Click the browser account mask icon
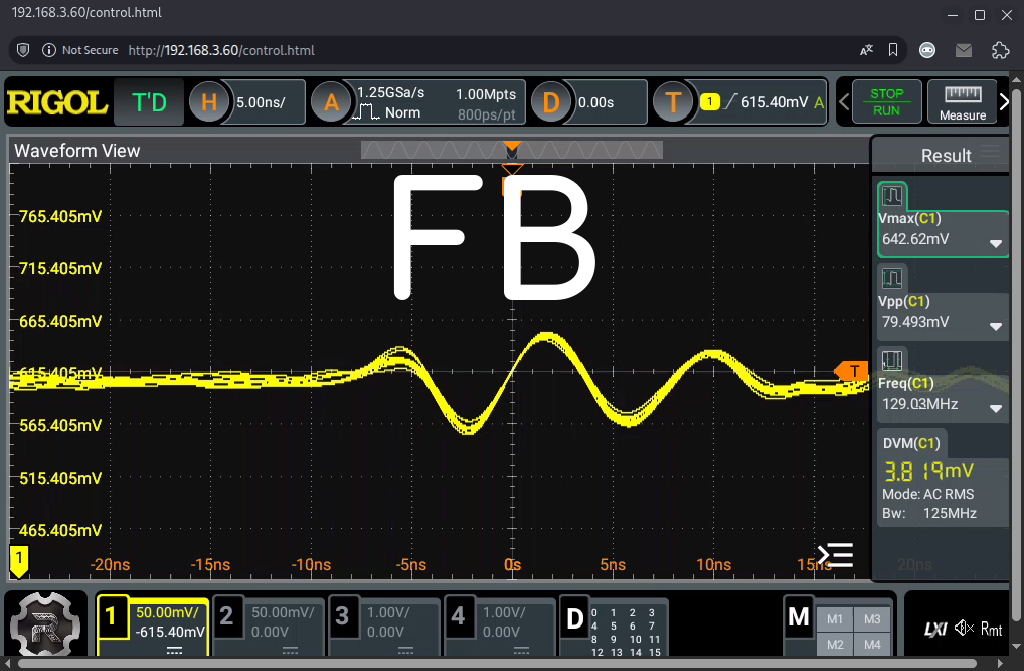The image size is (1024, 671). (x=927, y=50)
